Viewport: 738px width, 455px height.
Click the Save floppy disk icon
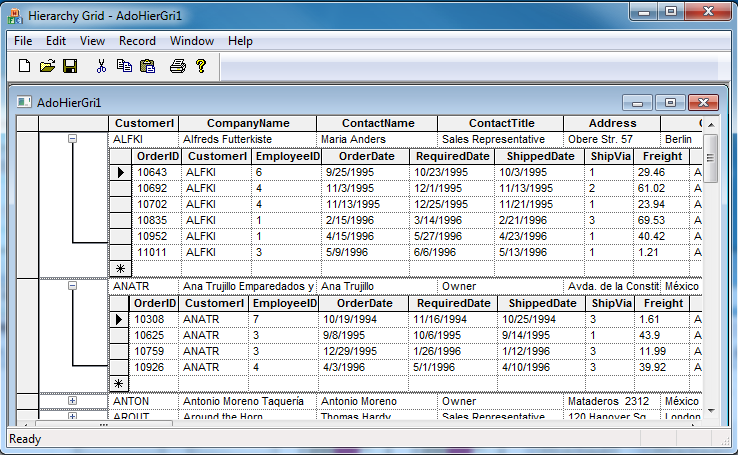tap(70, 67)
